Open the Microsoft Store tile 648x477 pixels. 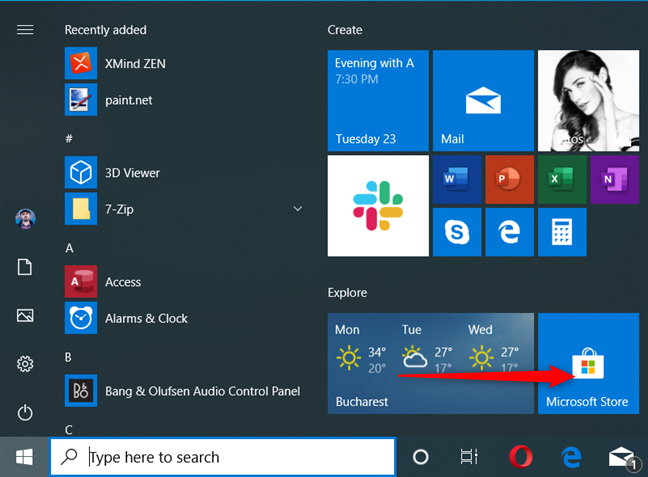pyautogui.click(x=588, y=363)
